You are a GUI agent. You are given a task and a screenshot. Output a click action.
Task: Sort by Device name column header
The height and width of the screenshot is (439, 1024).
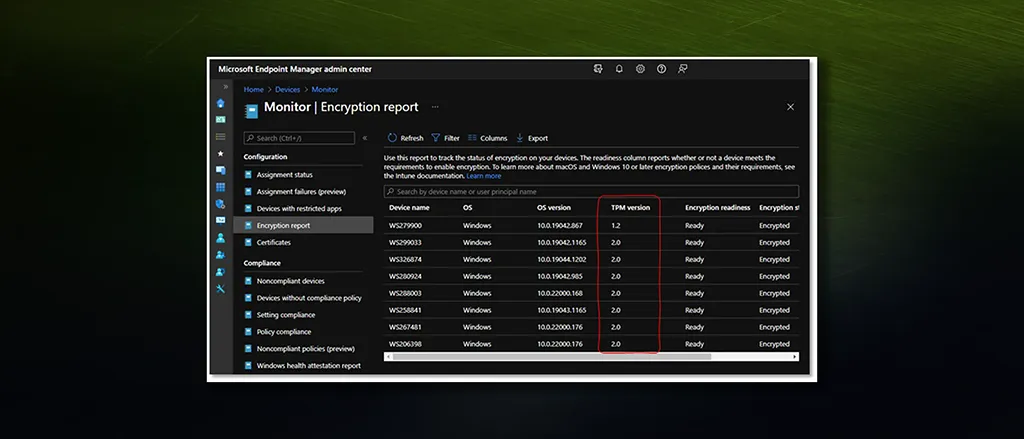pyautogui.click(x=409, y=208)
